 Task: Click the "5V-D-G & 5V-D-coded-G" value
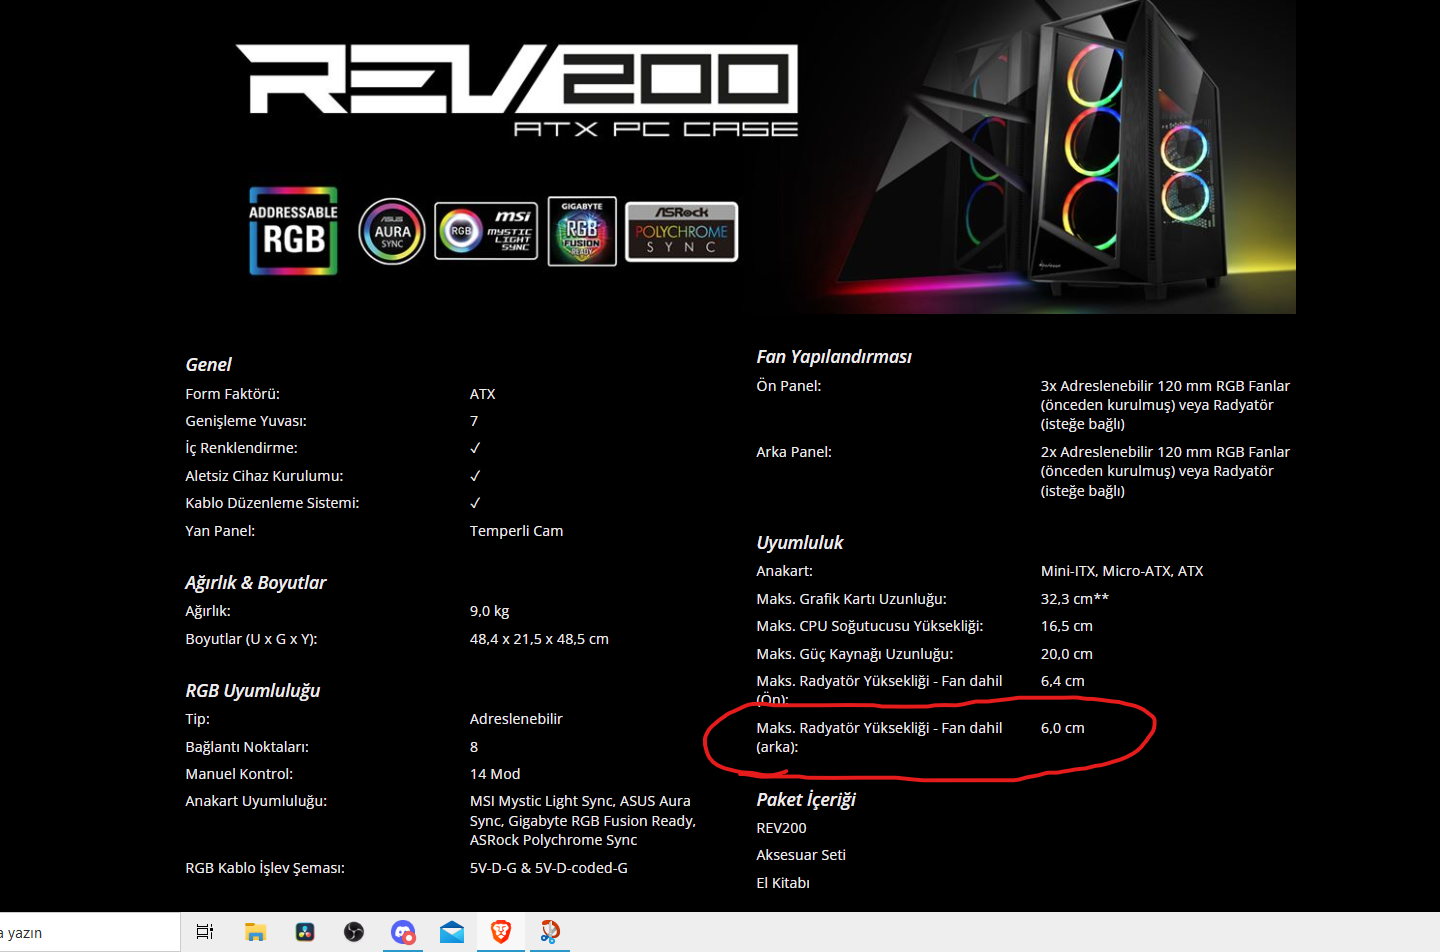point(549,868)
